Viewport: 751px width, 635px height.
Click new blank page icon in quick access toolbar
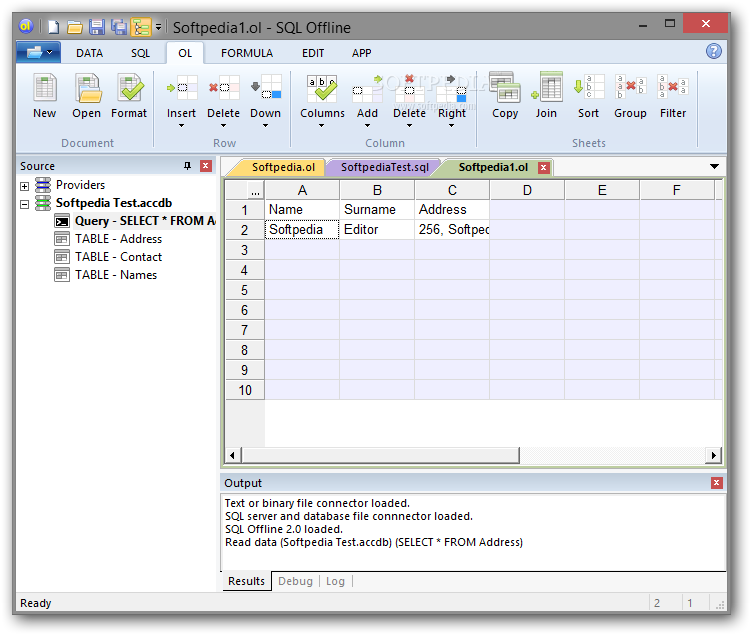pyautogui.click(x=54, y=27)
